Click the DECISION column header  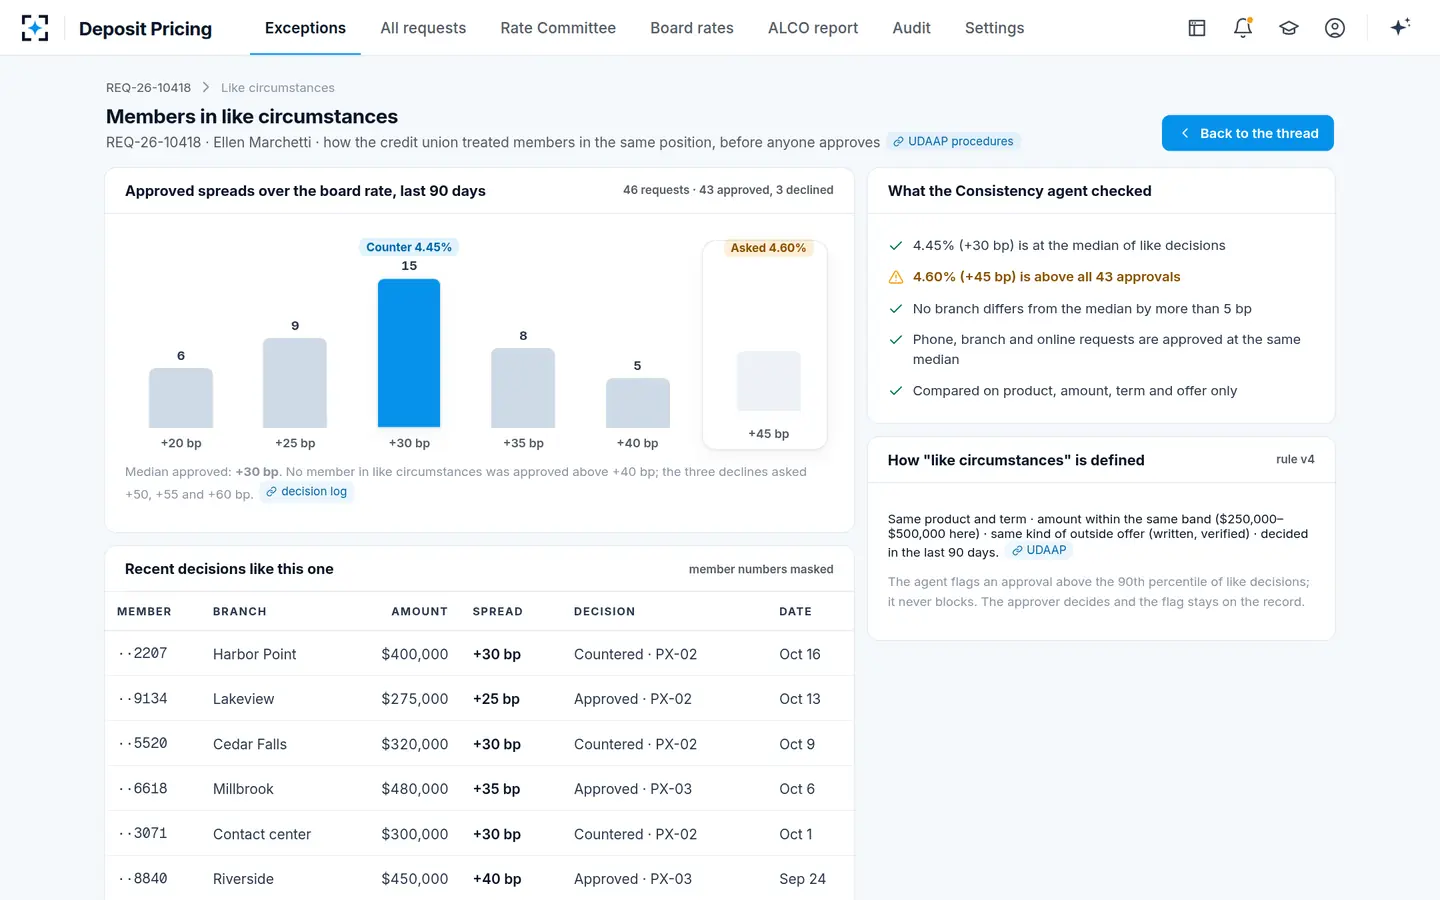pyautogui.click(x=604, y=612)
